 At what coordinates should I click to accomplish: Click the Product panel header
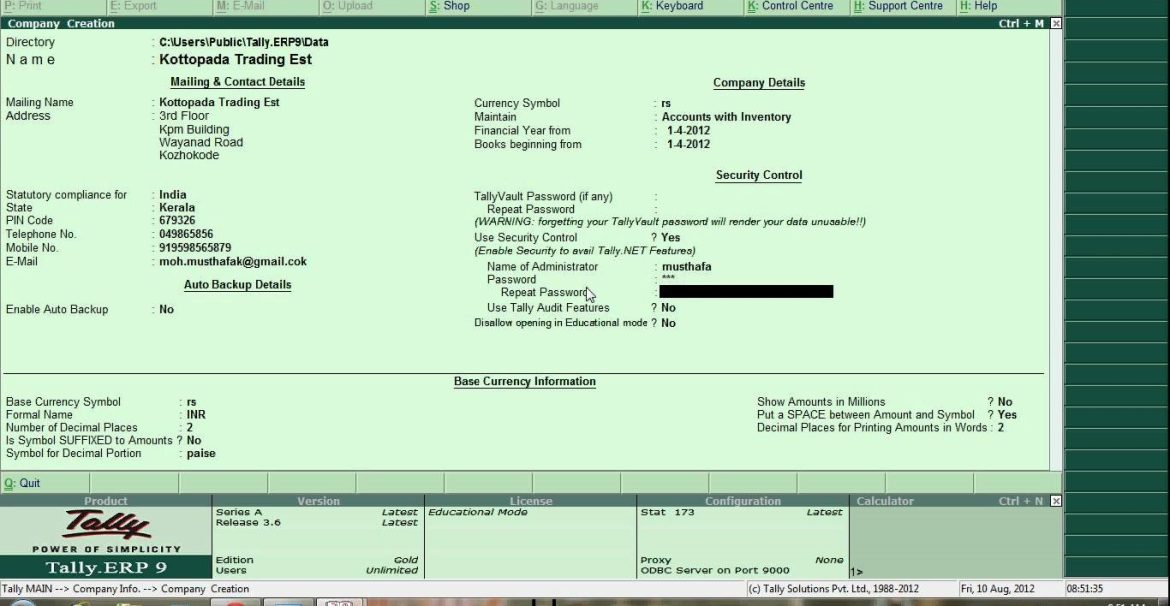106,501
